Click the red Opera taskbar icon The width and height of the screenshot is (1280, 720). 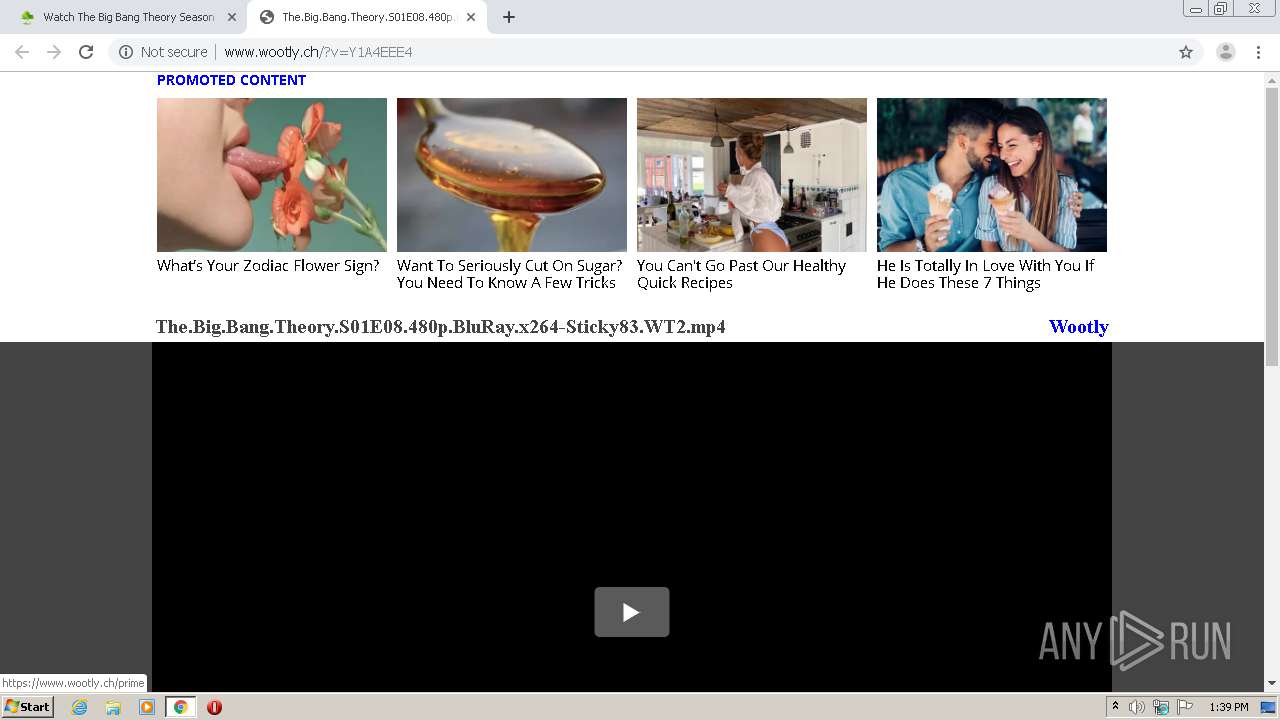[x=214, y=707]
